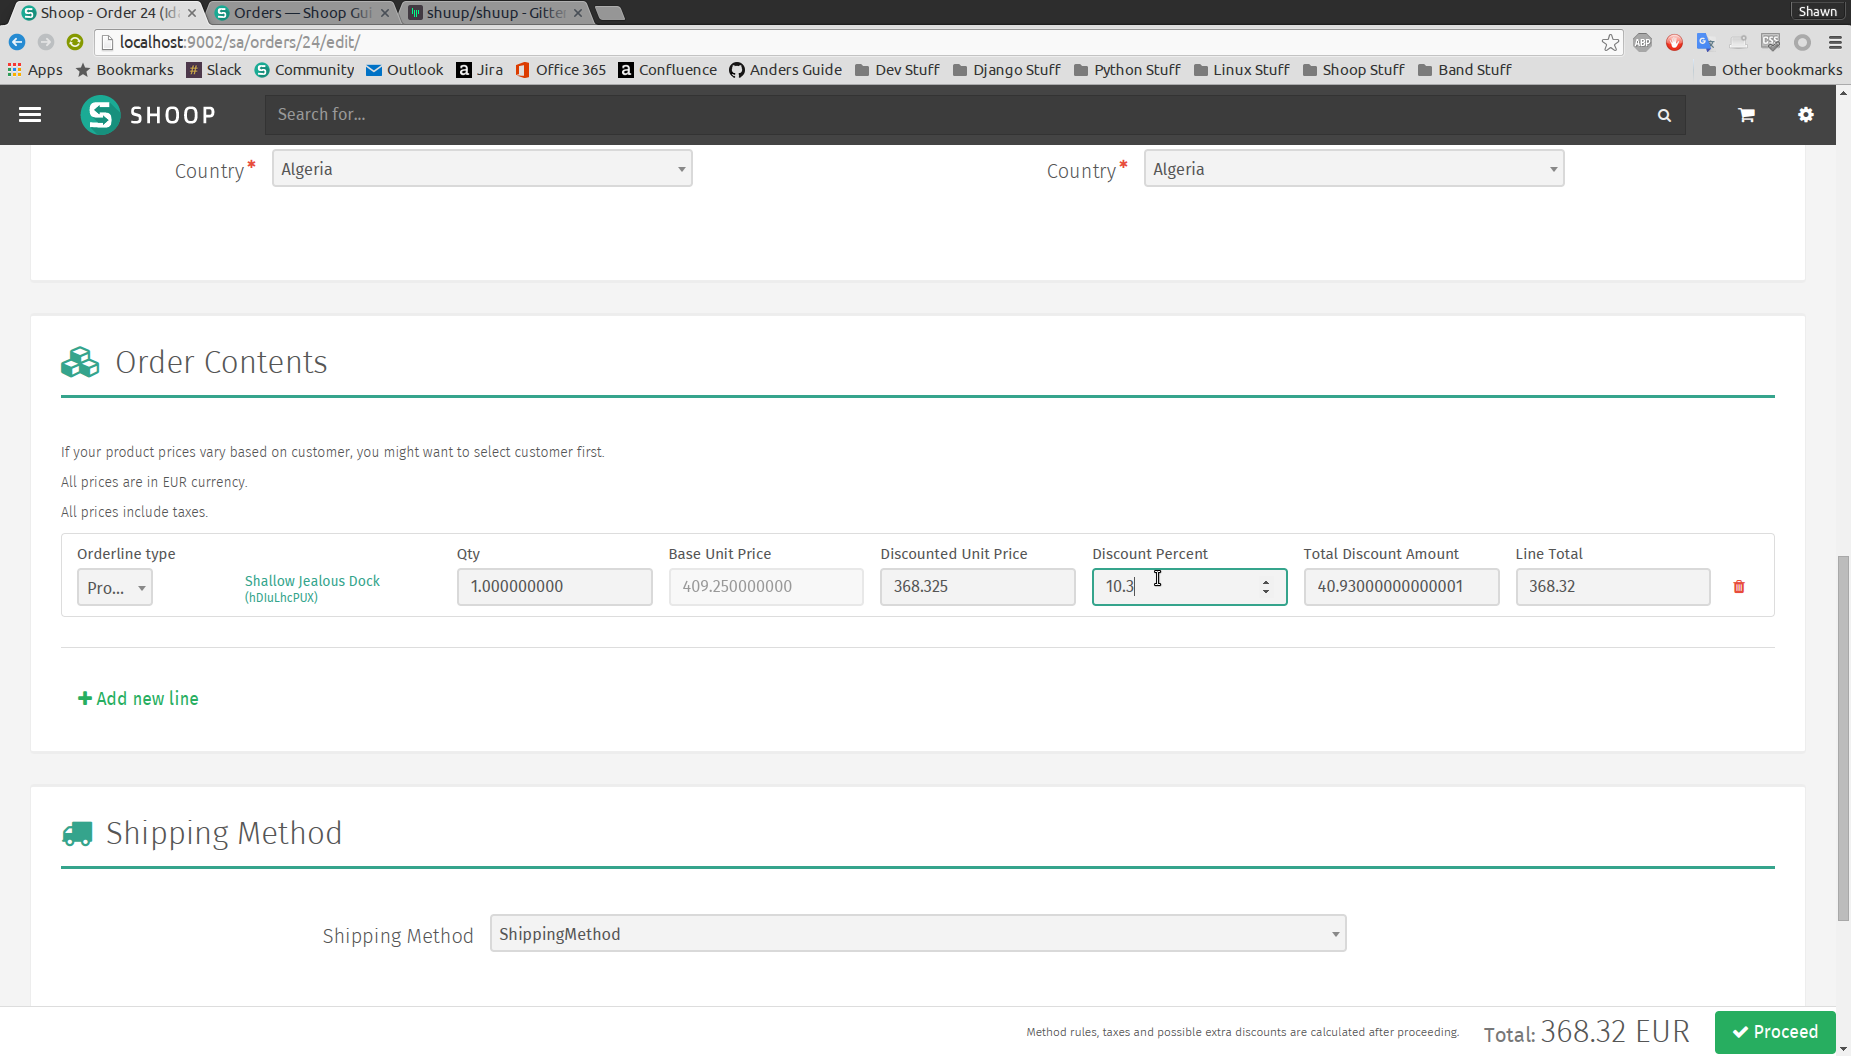Click the Shawn profile button
The width and height of the screenshot is (1851, 1056).
[x=1818, y=11]
